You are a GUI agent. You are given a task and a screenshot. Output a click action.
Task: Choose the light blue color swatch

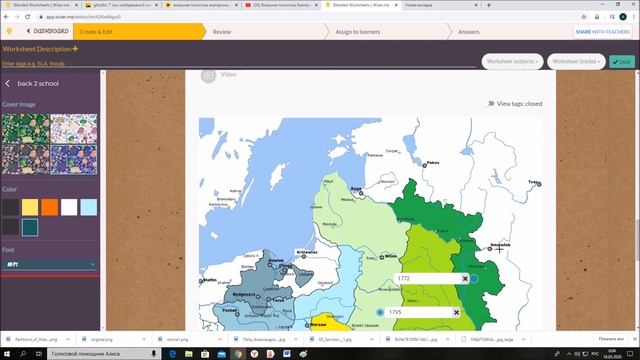(89, 207)
